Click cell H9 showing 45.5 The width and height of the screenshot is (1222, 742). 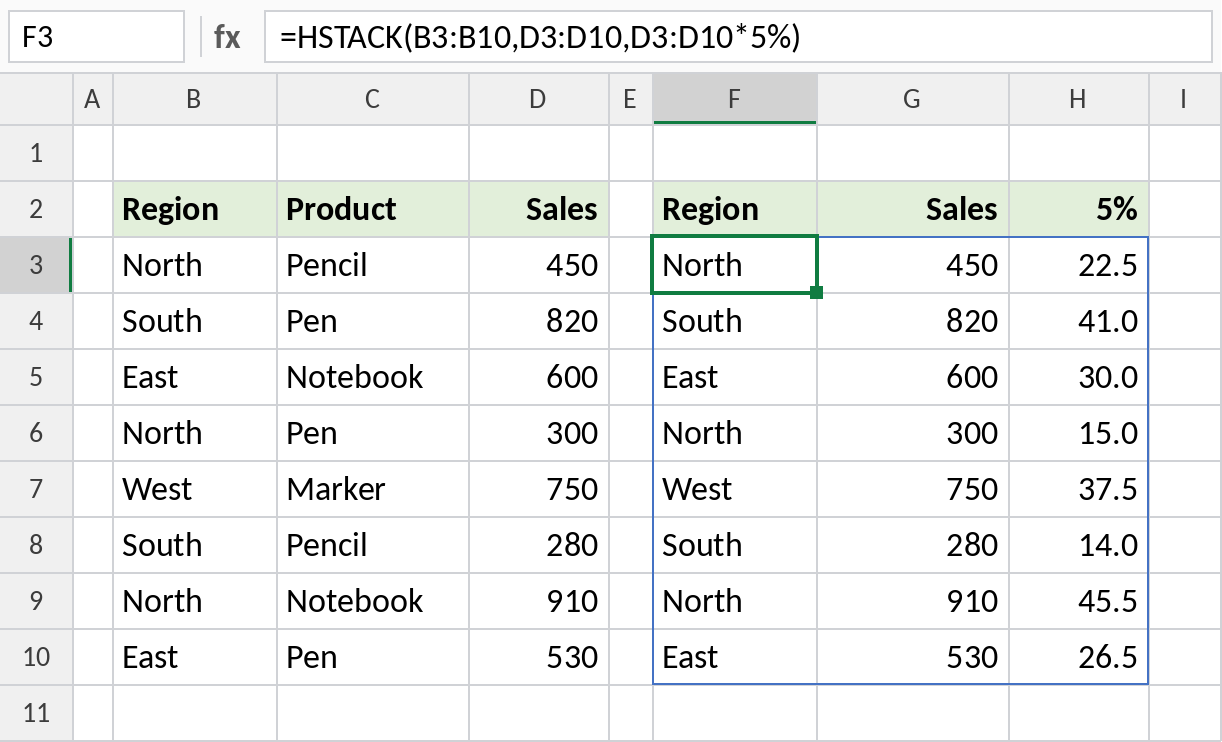pos(1079,601)
